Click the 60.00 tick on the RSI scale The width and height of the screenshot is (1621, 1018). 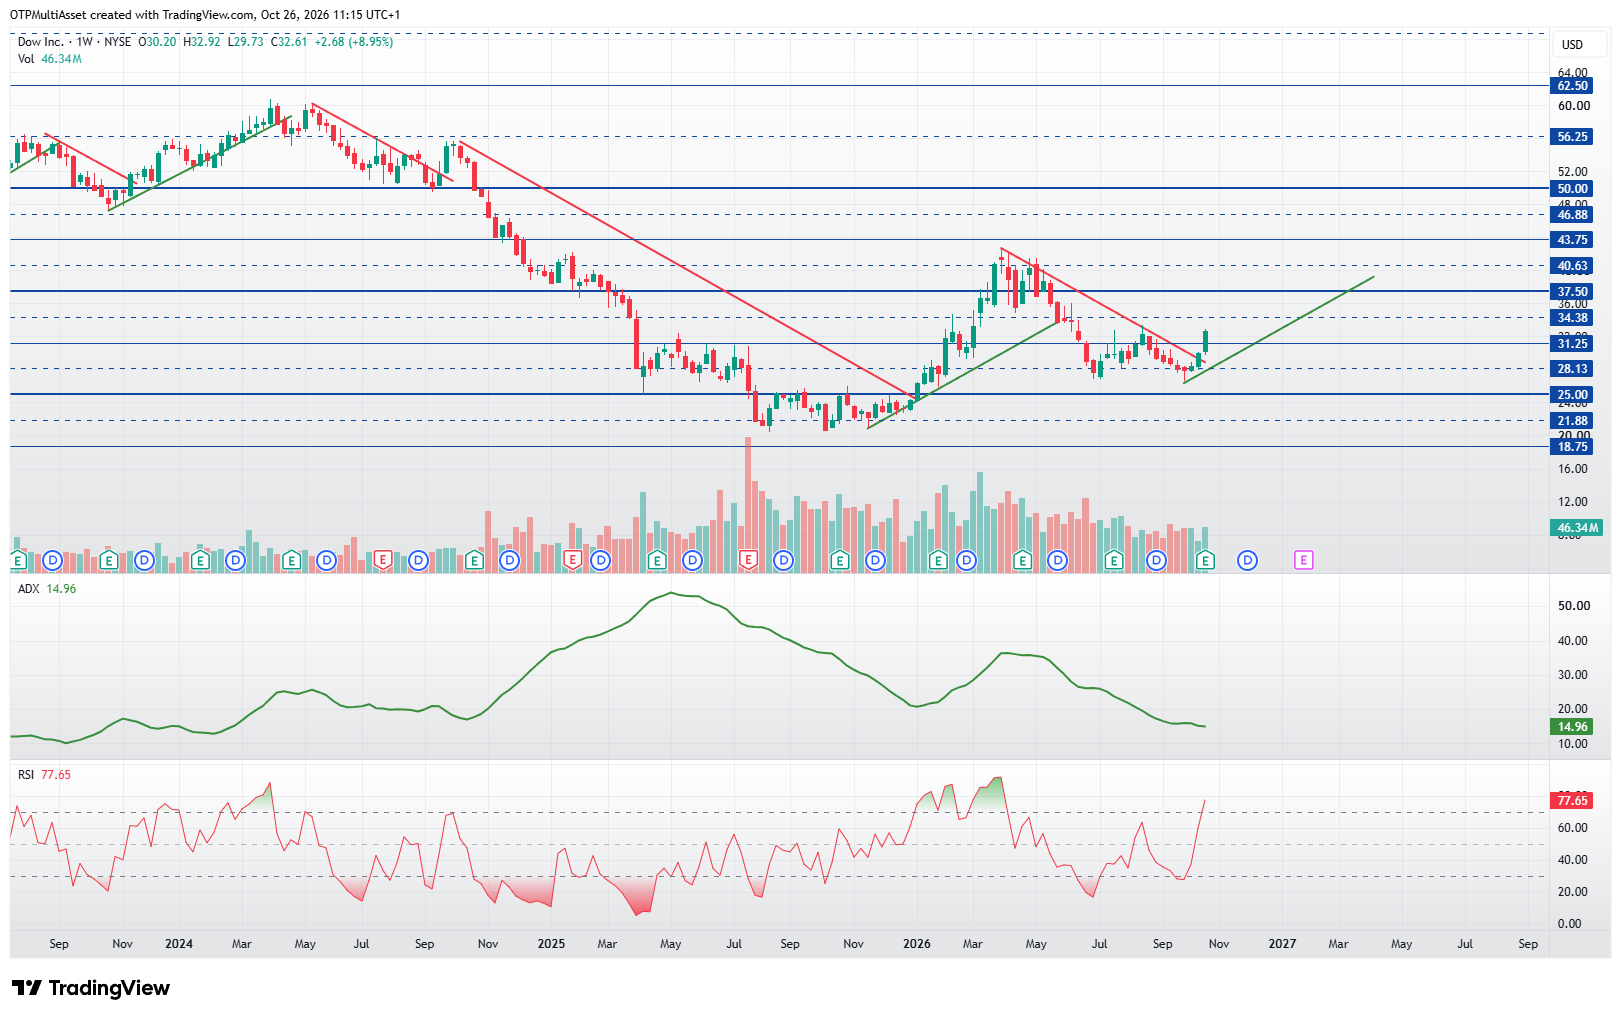click(1574, 828)
